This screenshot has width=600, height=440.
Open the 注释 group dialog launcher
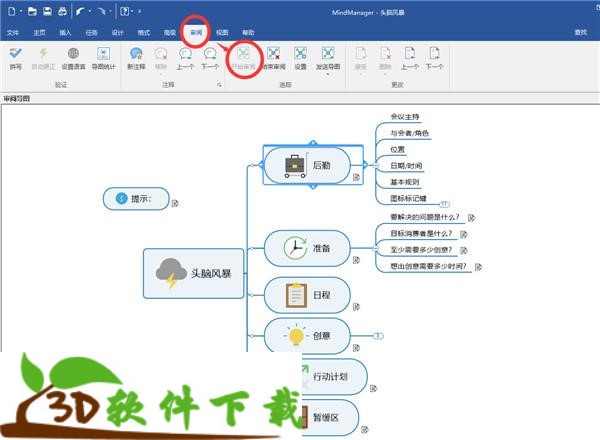click(219, 85)
